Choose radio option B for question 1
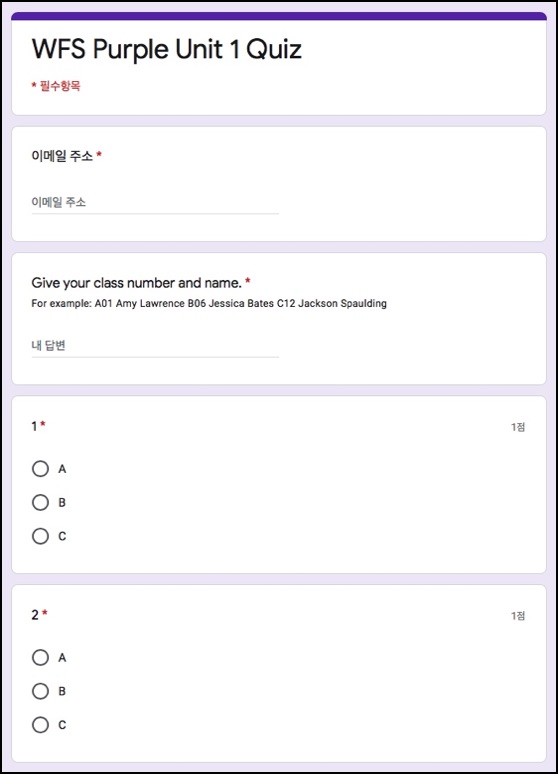 40,503
